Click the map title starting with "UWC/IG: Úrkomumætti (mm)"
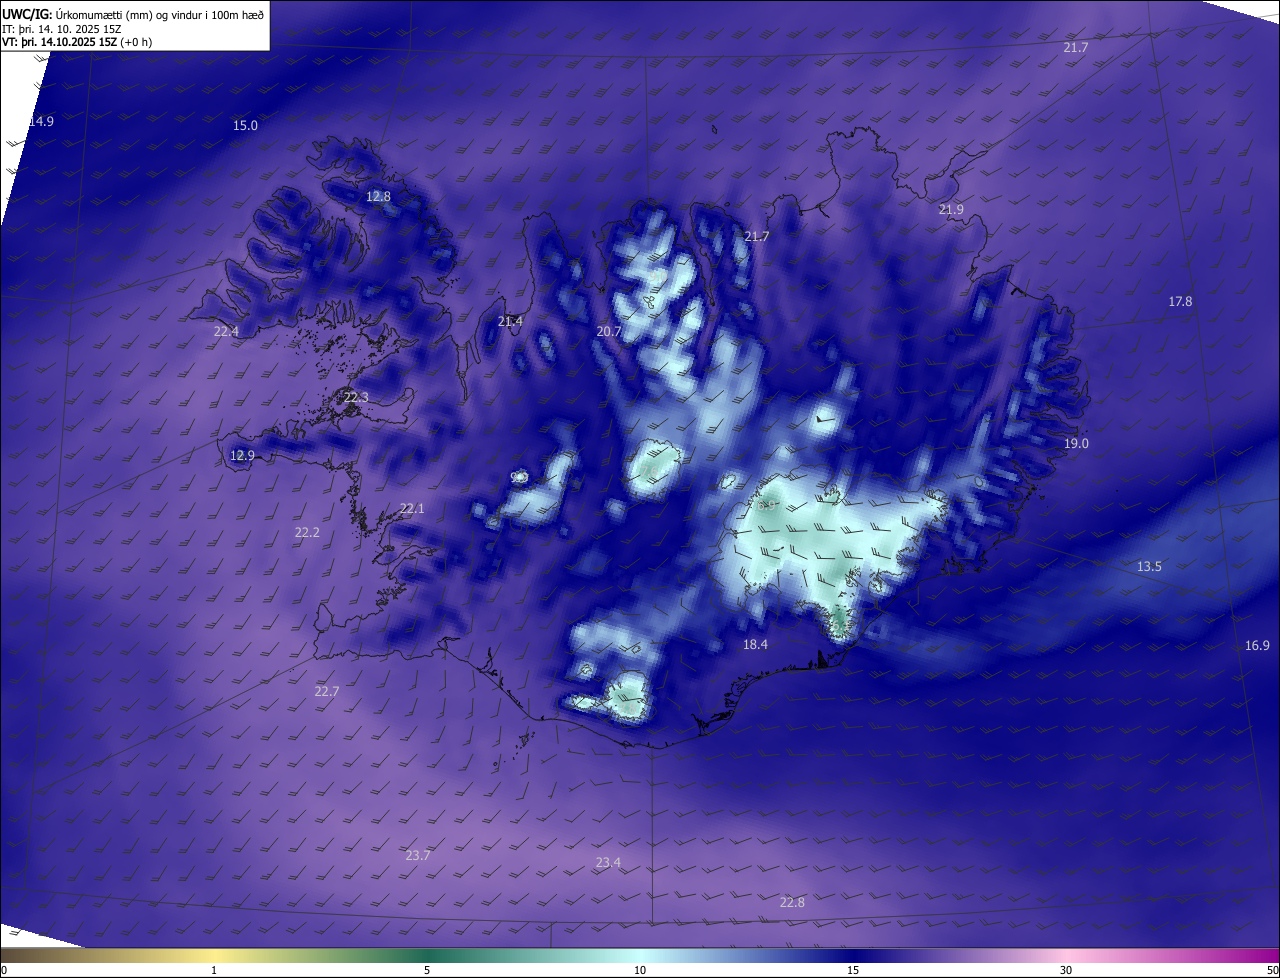Screen dimensions: 1280x978 [133, 13]
